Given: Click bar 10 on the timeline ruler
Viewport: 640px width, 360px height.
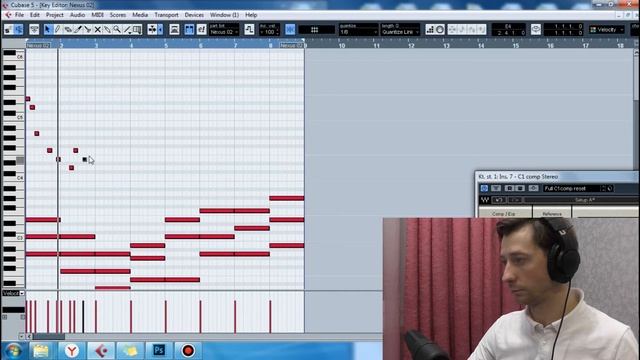Looking at the screenshot, I should coord(342,45).
